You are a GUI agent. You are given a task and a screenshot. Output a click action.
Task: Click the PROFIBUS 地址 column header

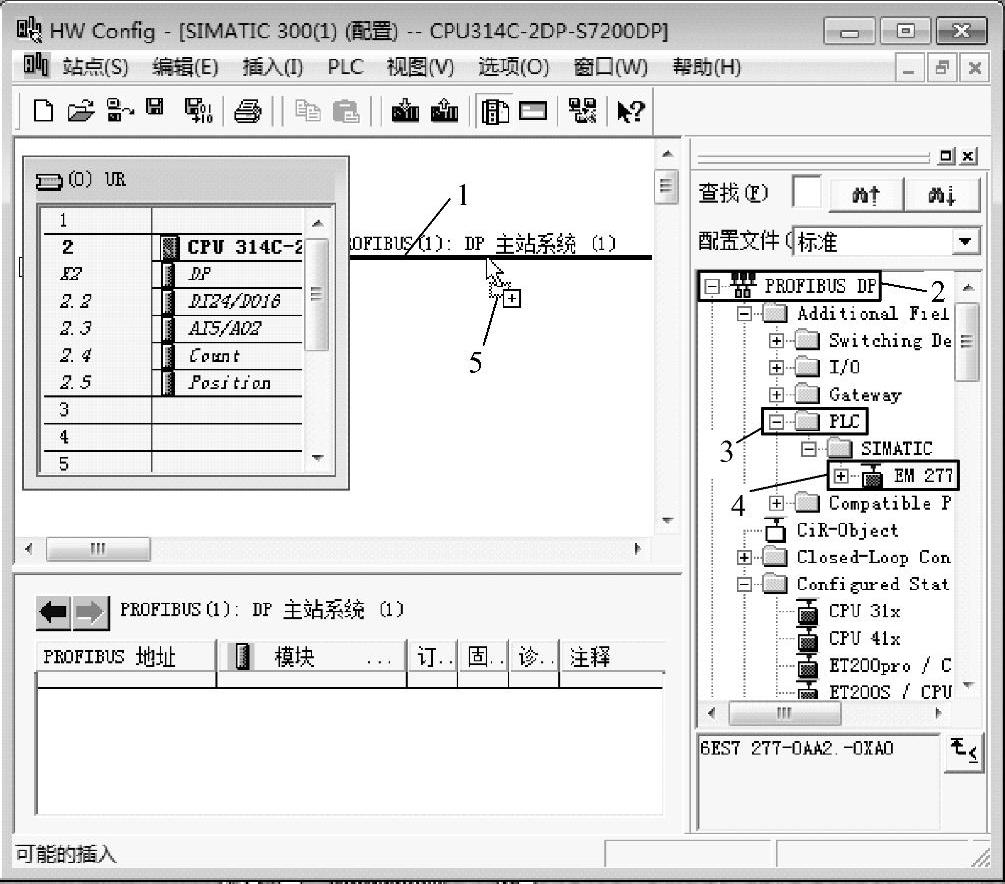click(x=126, y=656)
